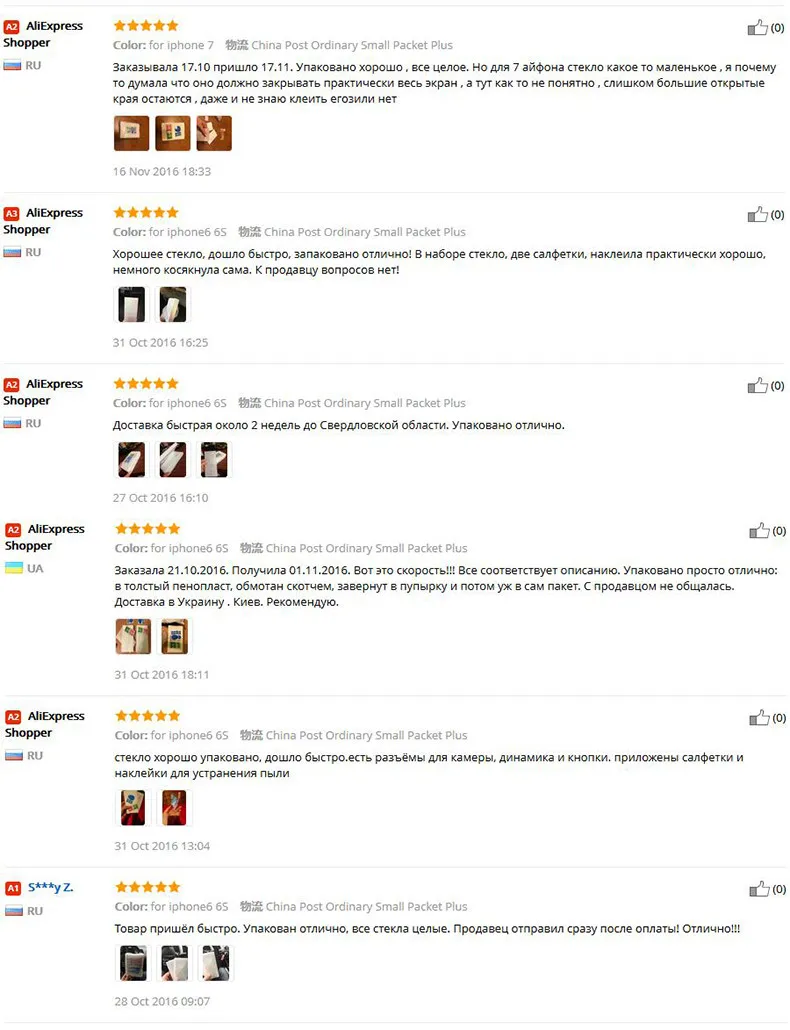Open first photo of the iphone 7 review
This screenshot has height=1030, width=790.
131,133
